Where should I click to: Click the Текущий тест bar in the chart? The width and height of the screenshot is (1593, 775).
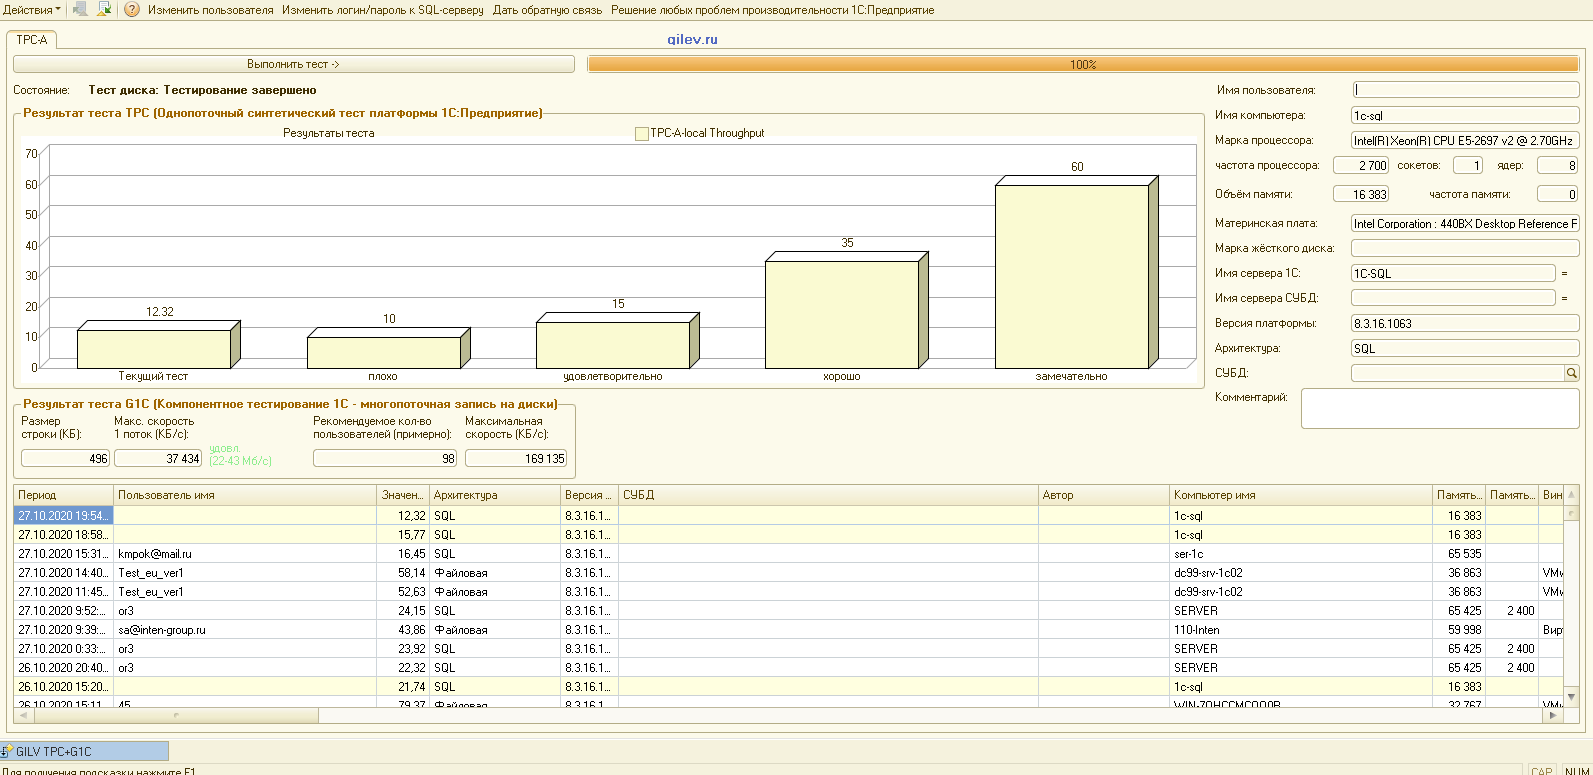[158, 345]
